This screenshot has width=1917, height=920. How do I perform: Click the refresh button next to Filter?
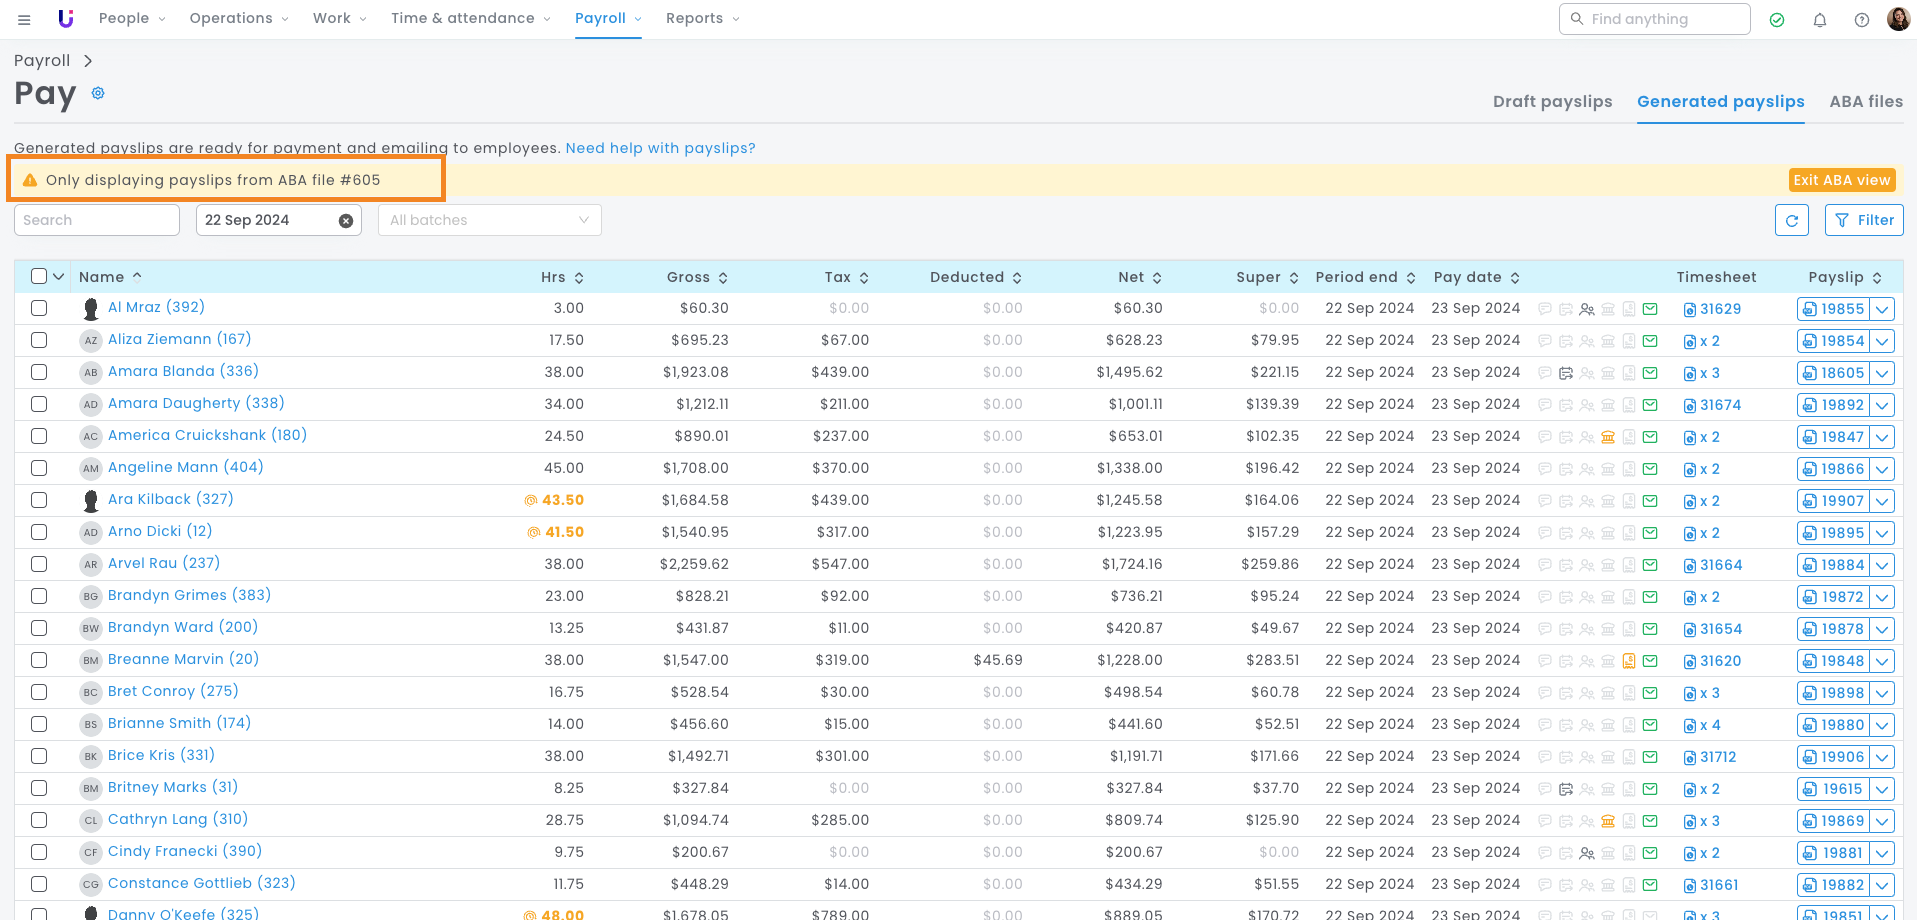[x=1791, y=220]
